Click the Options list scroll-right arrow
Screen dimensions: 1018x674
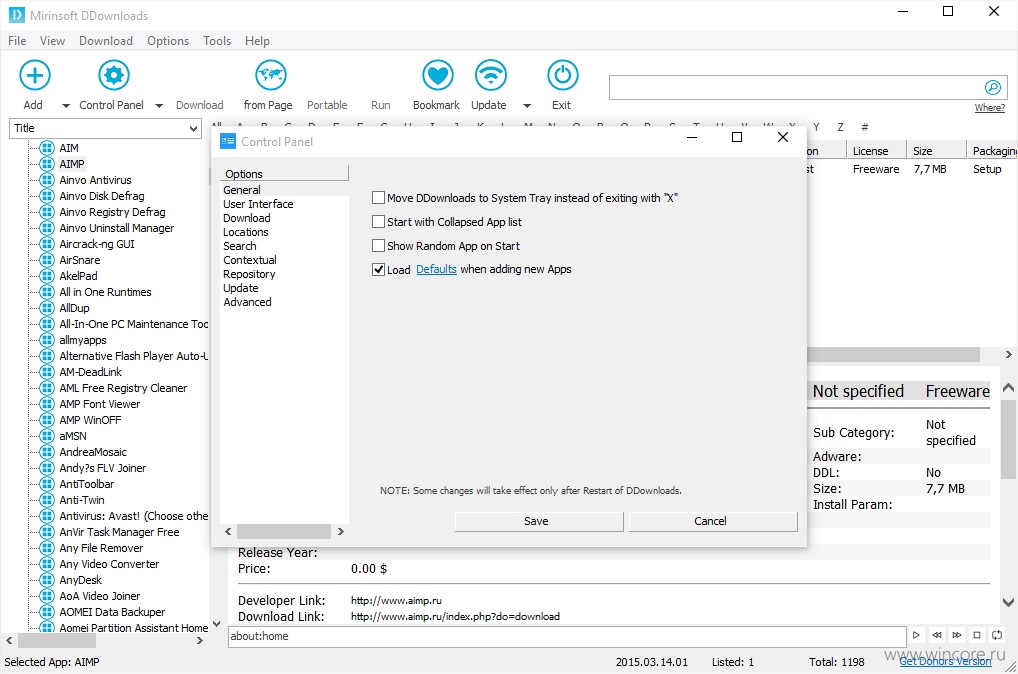pos(341,532)
